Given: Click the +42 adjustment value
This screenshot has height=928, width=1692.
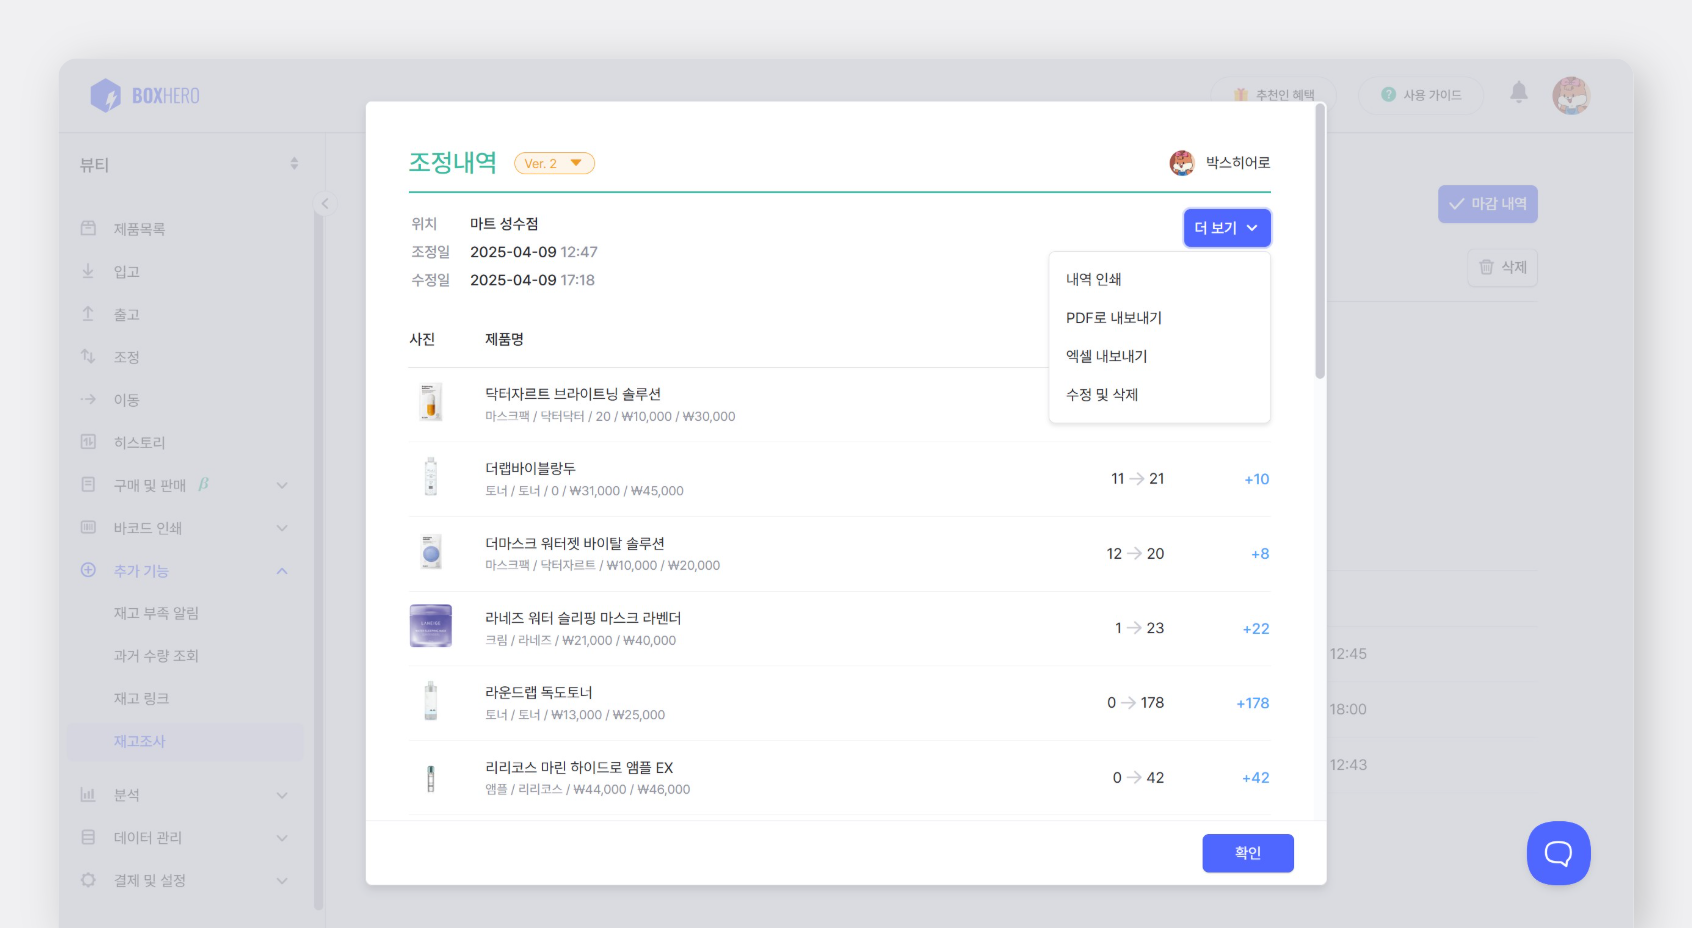Looking at the screenshot, I should (x=1256, y=778).
